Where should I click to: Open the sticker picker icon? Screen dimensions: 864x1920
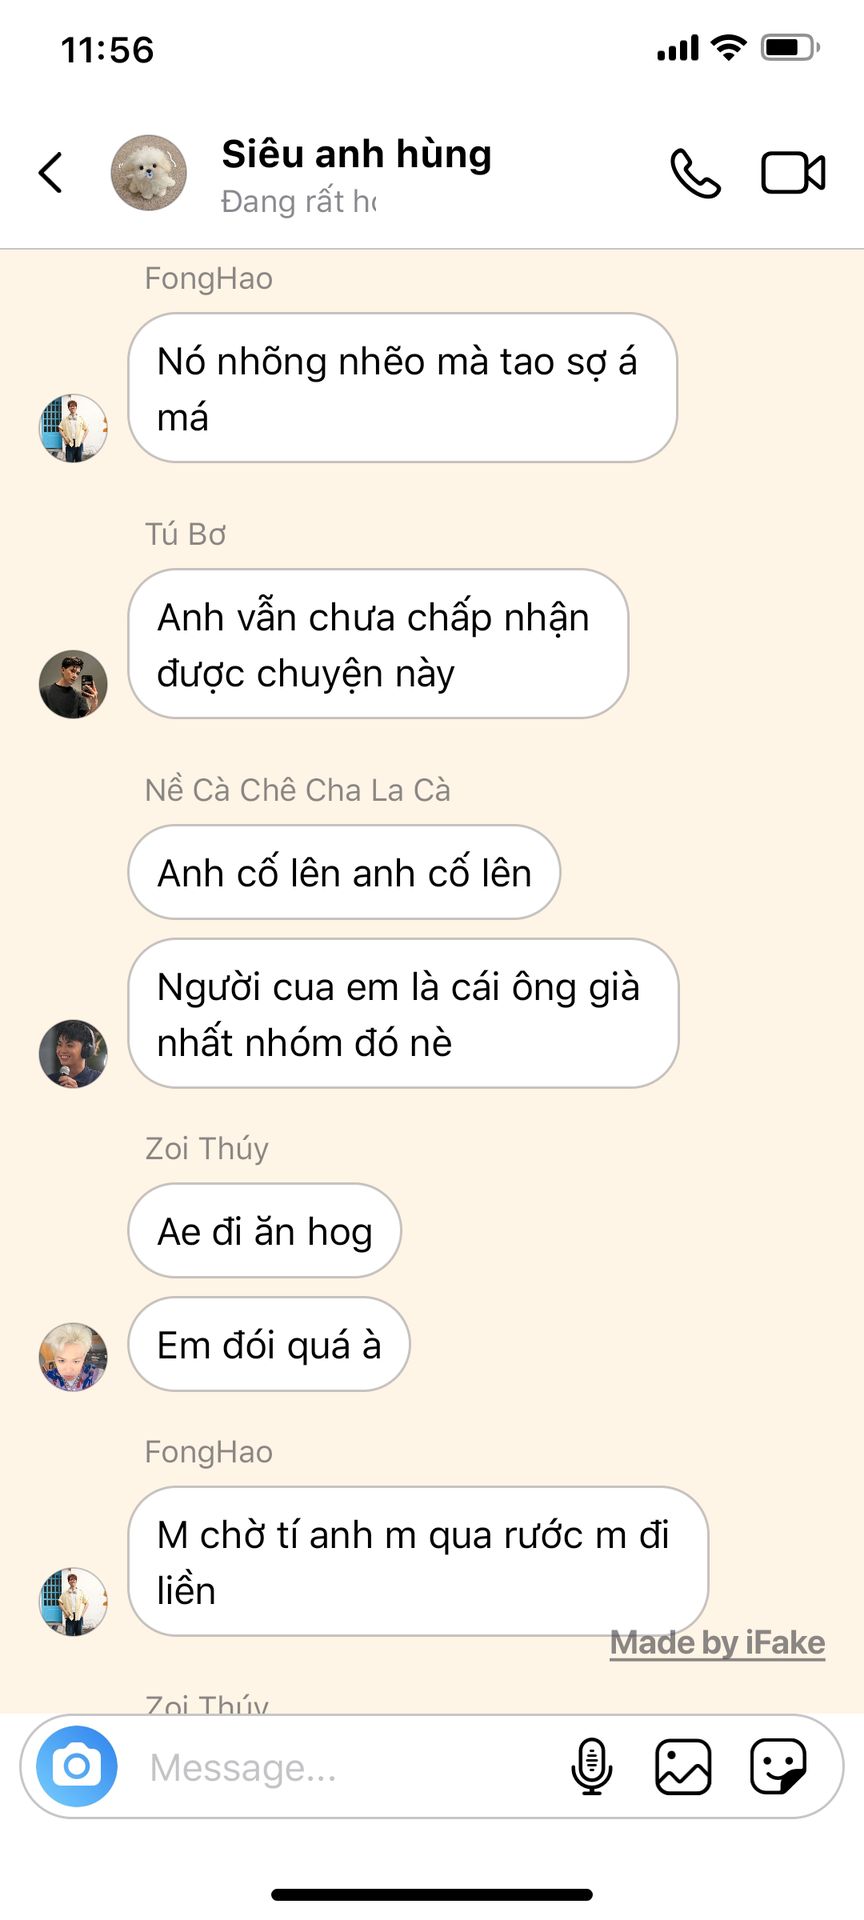point(778,1766)
